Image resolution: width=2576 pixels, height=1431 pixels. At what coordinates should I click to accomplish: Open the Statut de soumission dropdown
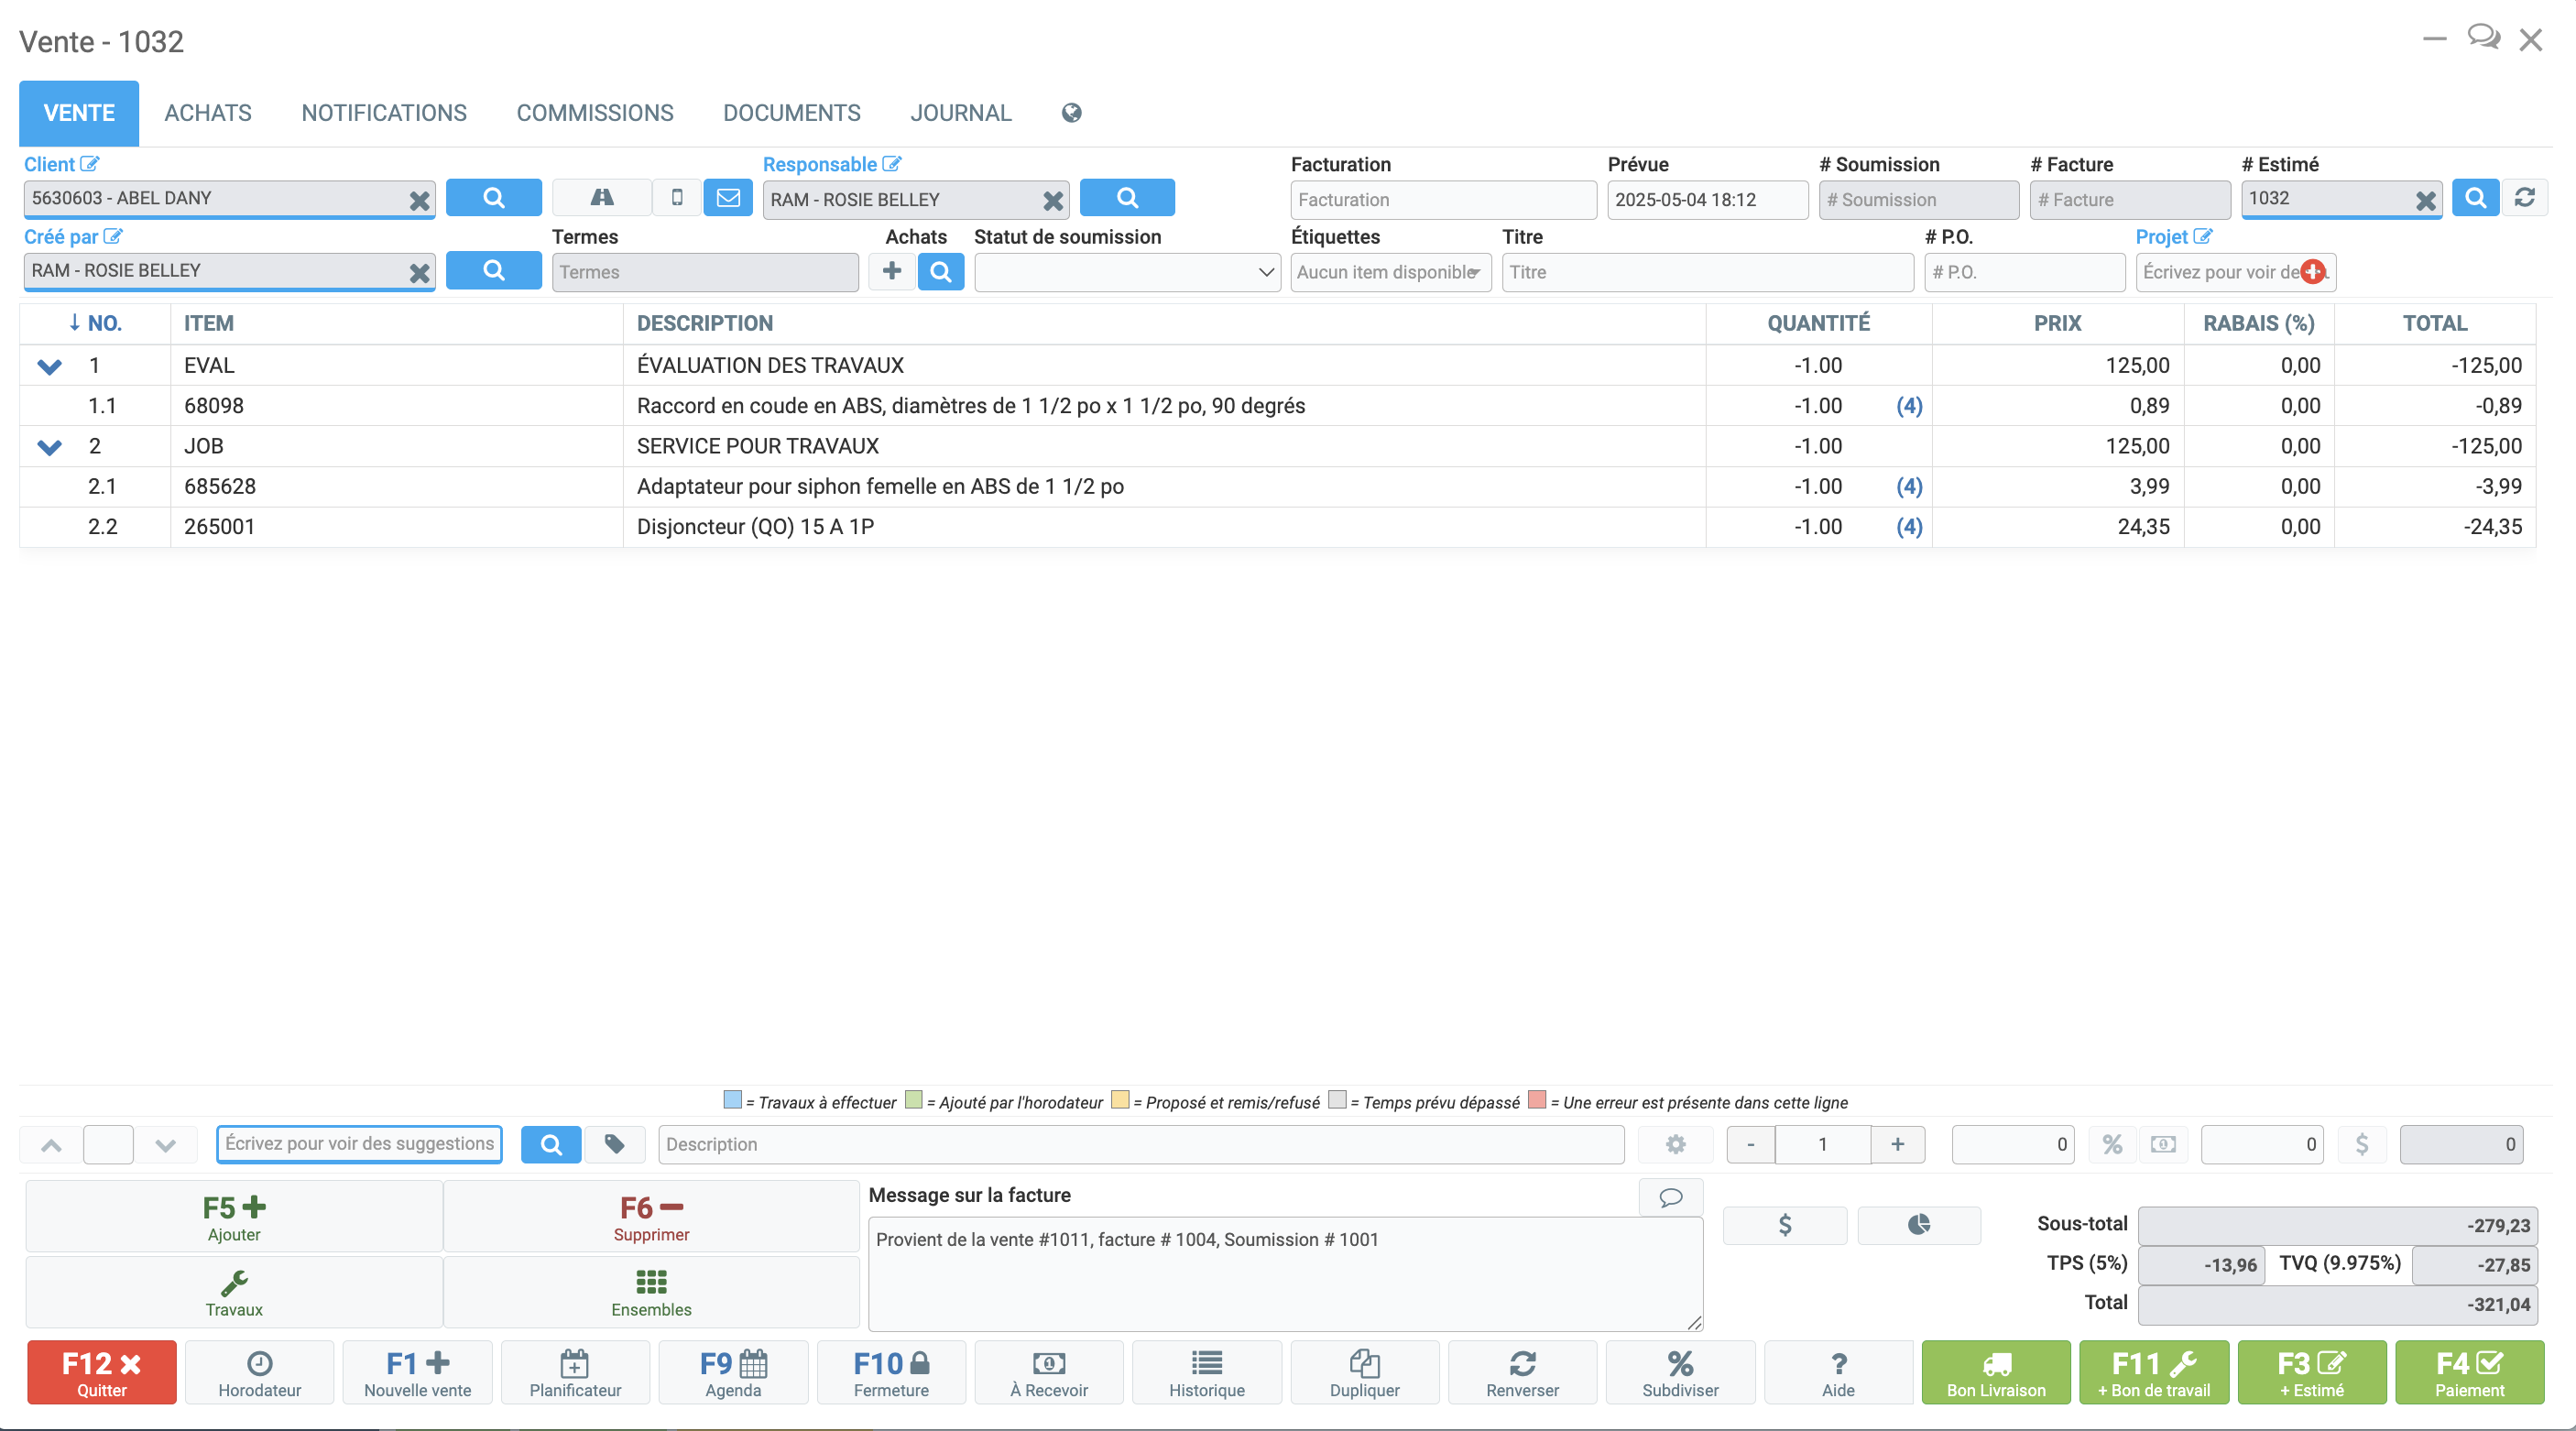click(x=1126, y=272)
